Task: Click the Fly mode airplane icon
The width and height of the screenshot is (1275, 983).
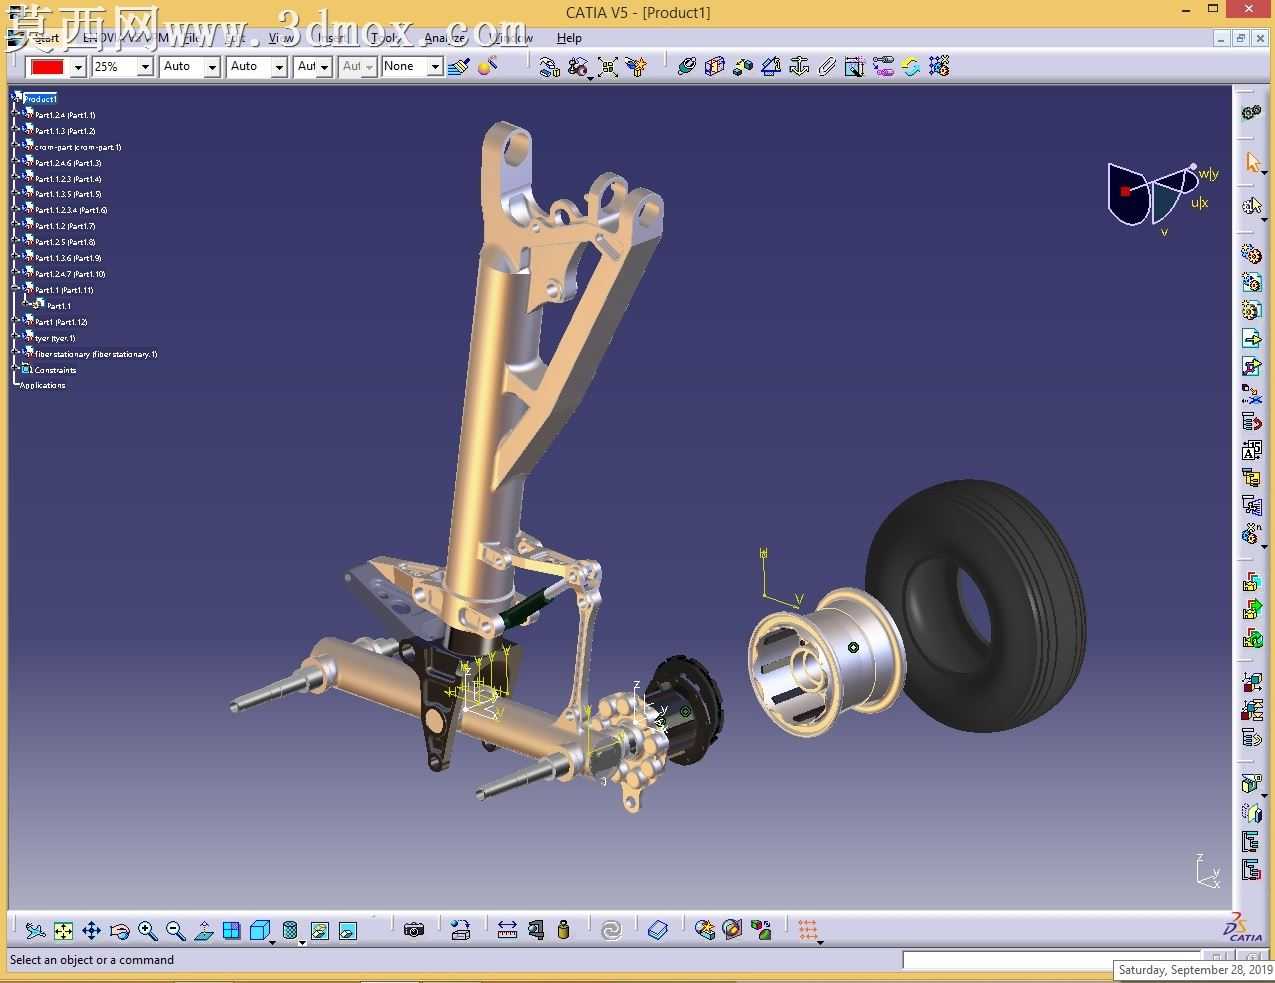Action: tap(35, 931)
